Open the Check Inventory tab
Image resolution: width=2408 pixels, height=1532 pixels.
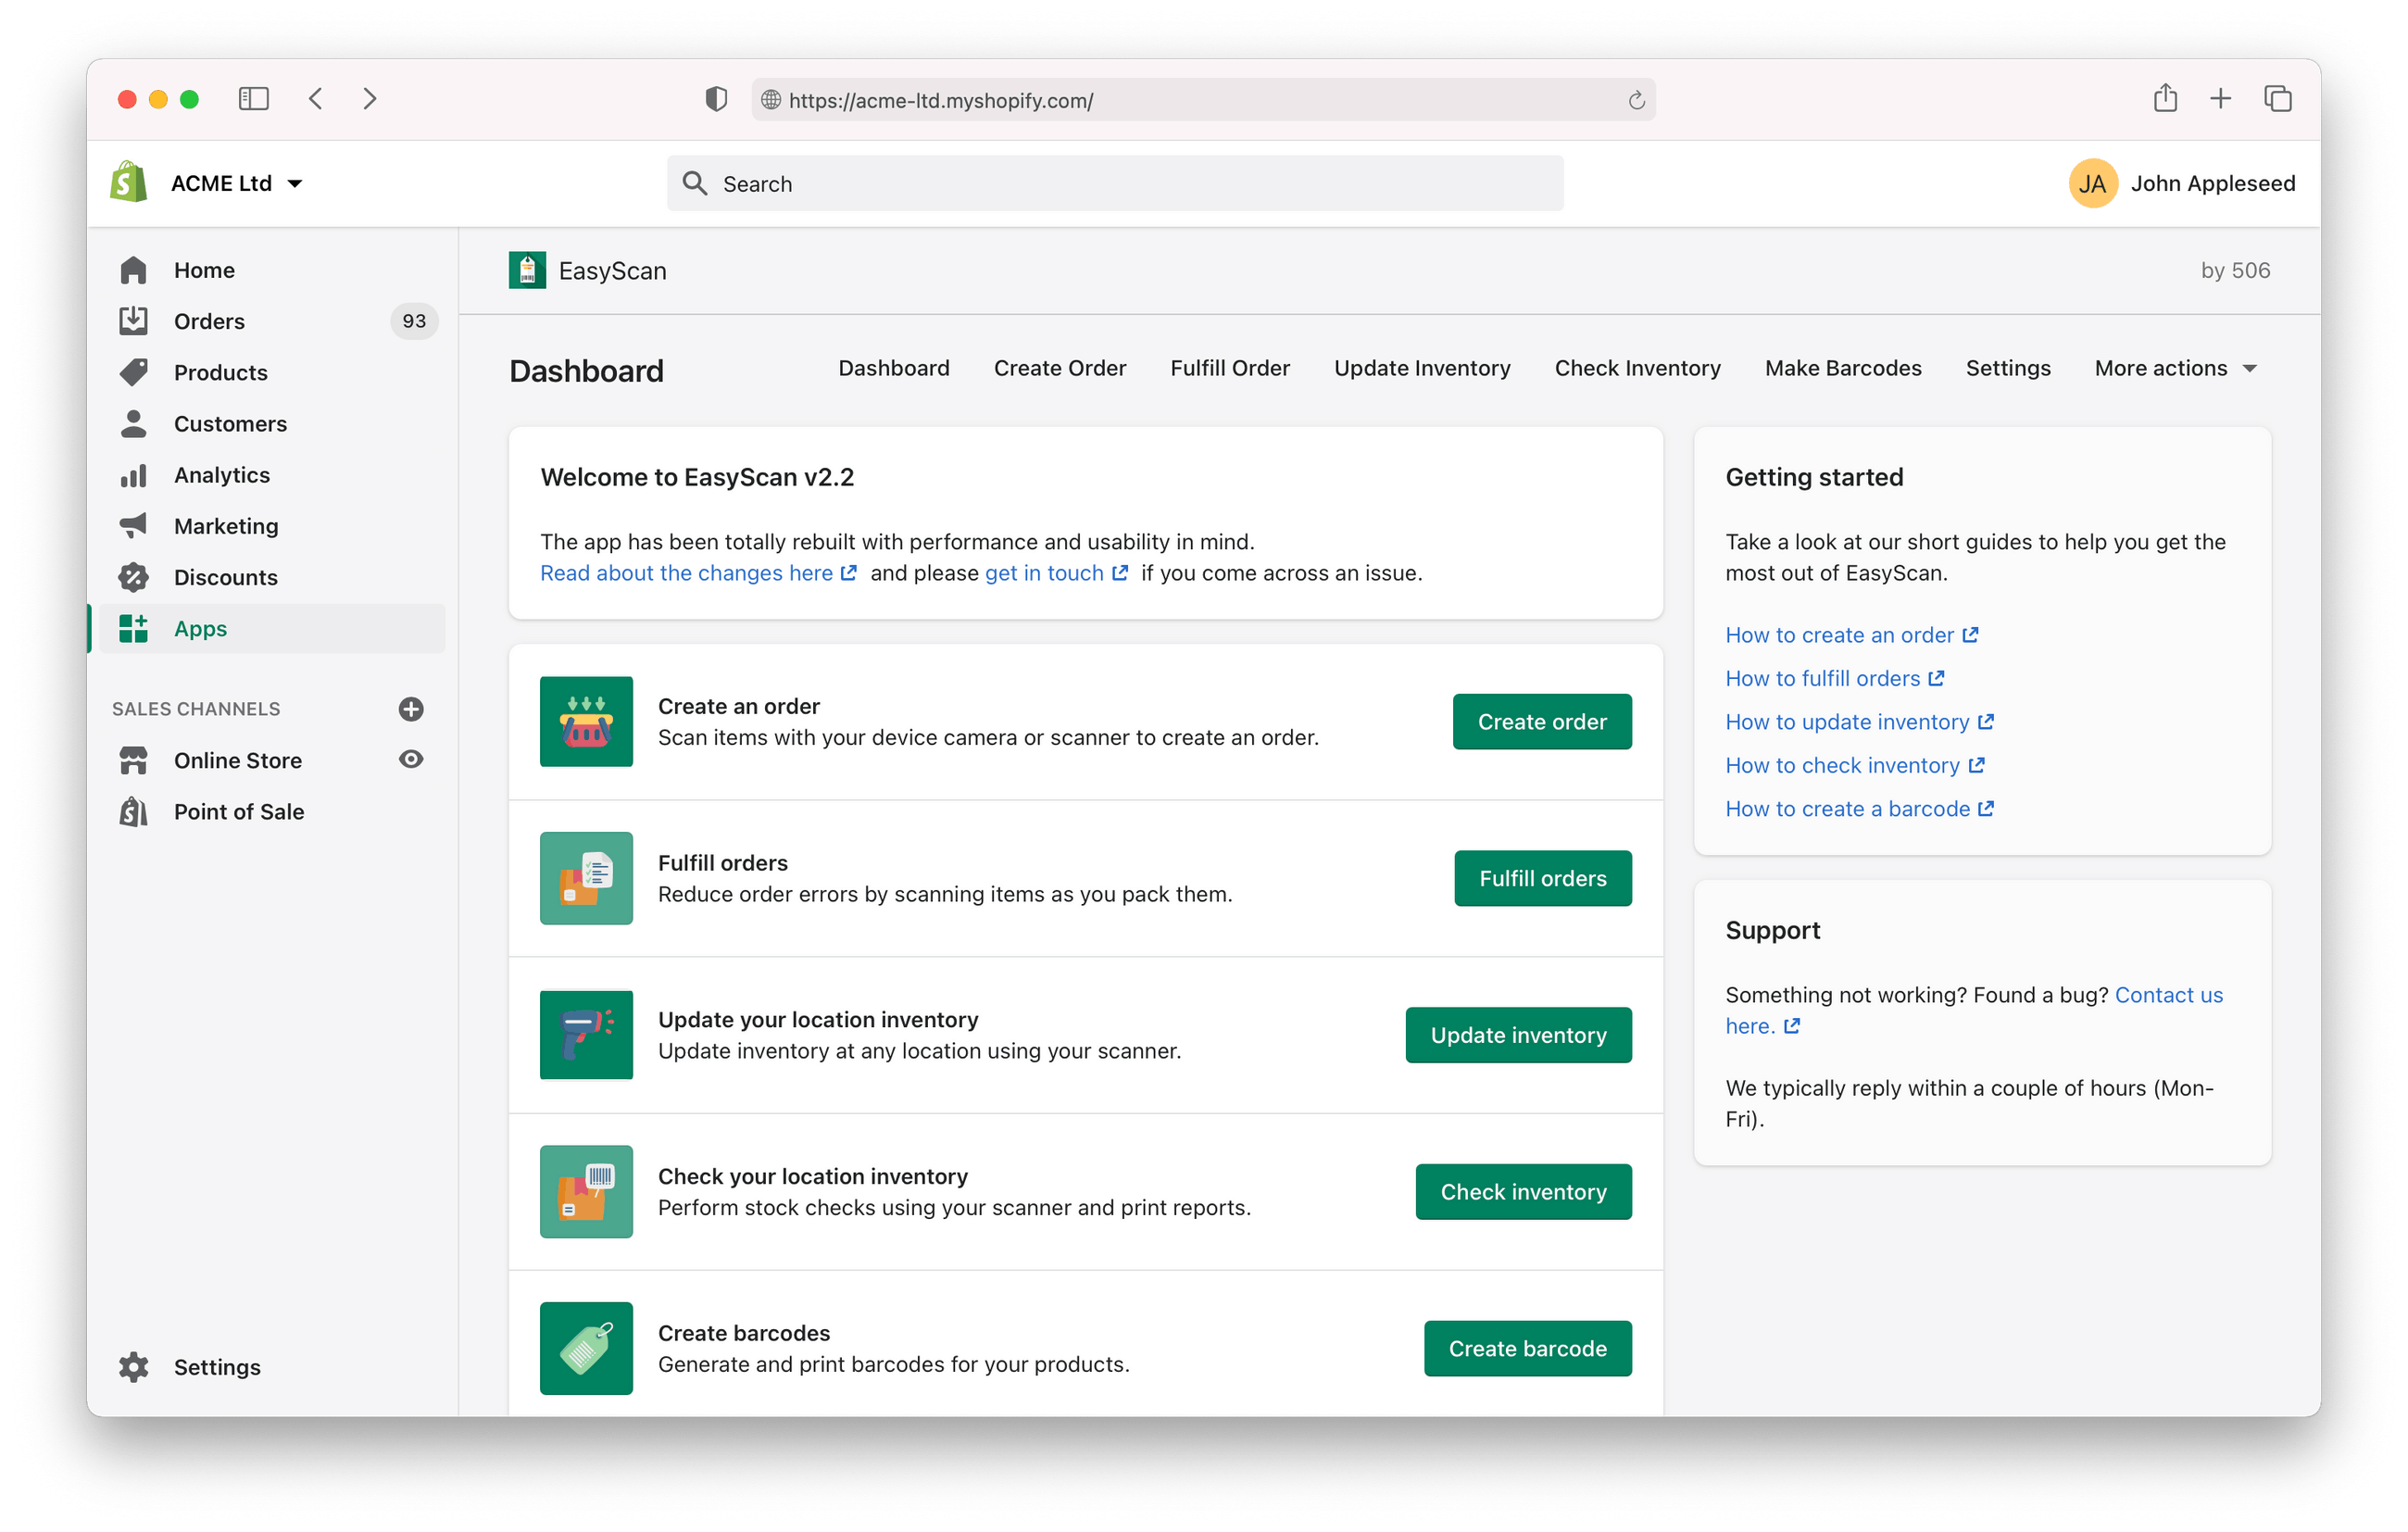[1637, 368]
